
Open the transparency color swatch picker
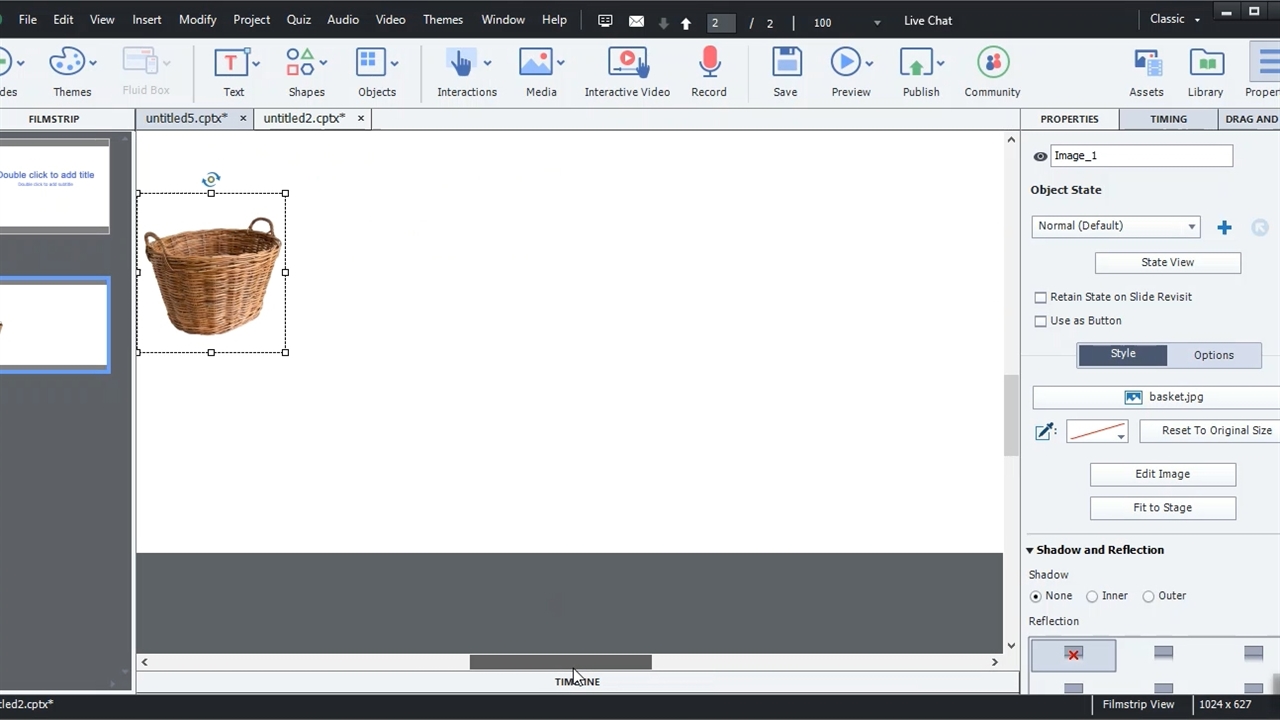(x=1097, y=431)
